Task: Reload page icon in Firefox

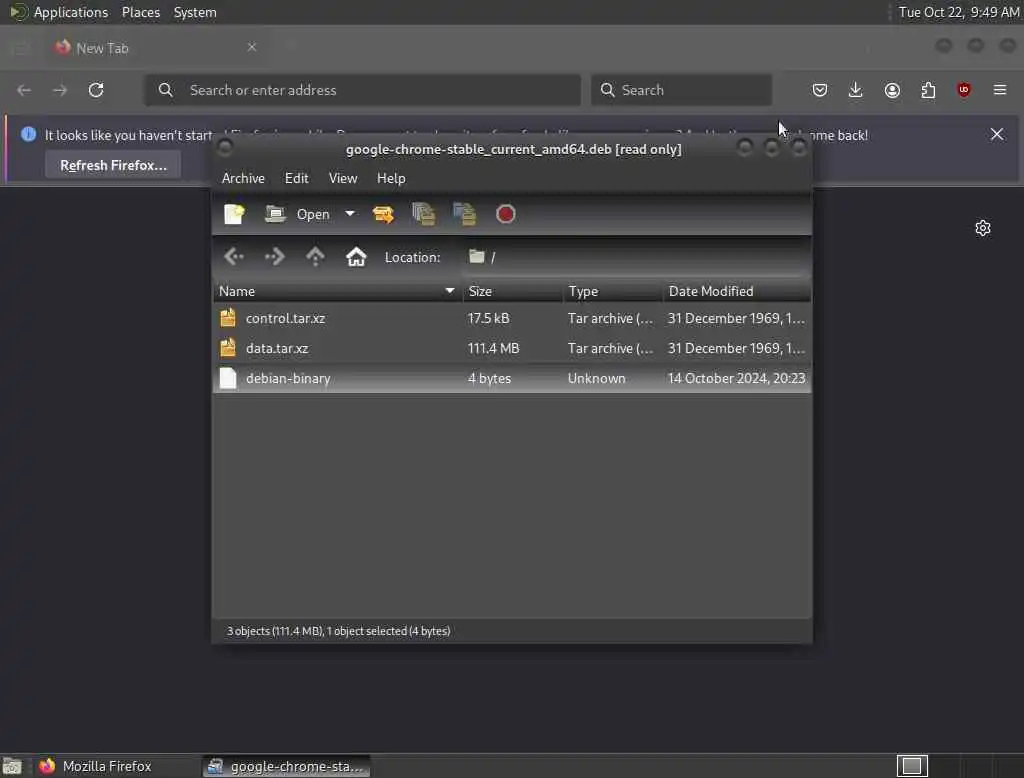Action: pos(96,89)
